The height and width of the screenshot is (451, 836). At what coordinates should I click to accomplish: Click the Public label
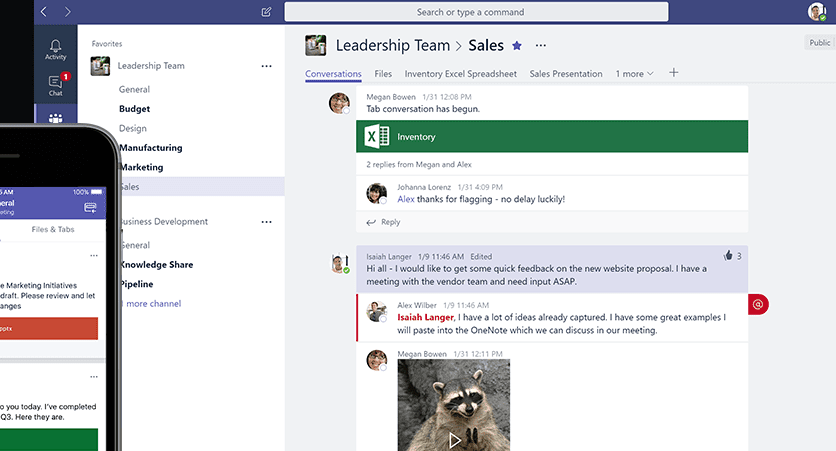coord(819,43)
